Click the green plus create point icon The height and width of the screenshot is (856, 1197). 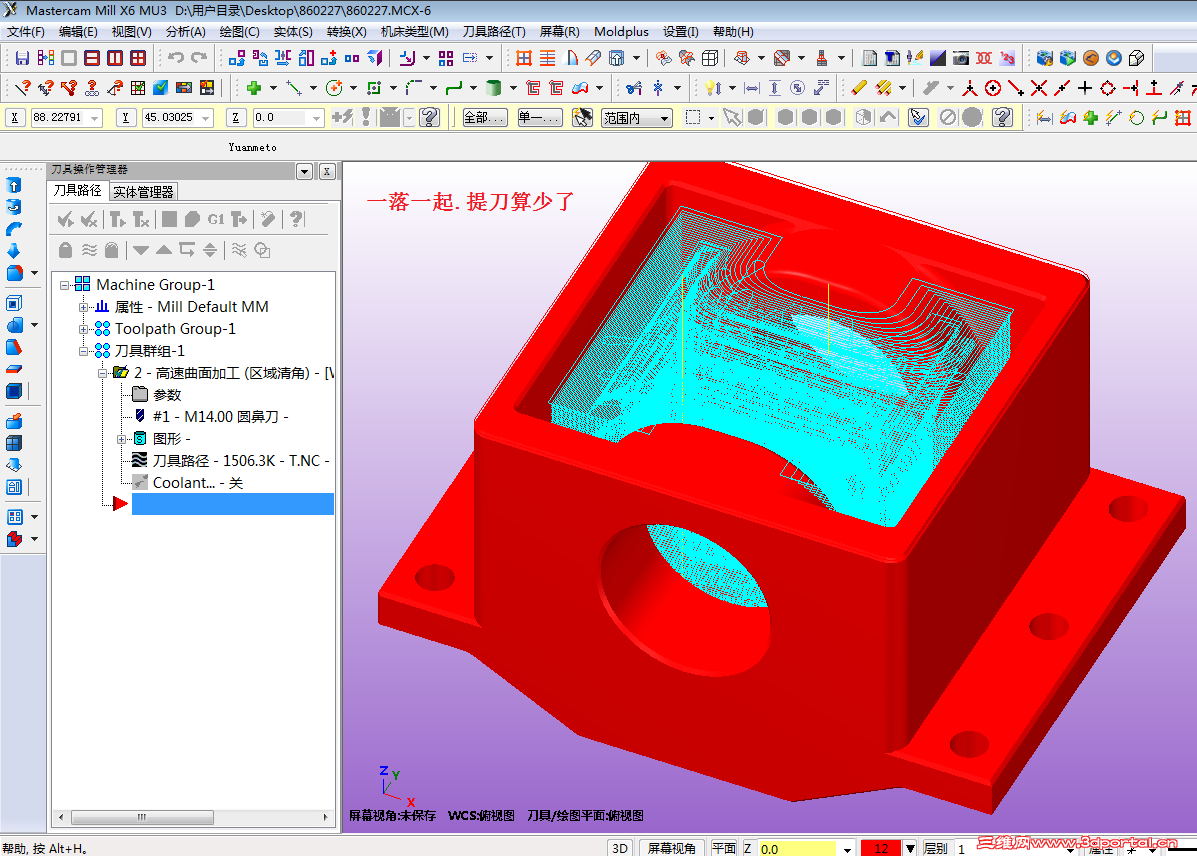[254, 88]
